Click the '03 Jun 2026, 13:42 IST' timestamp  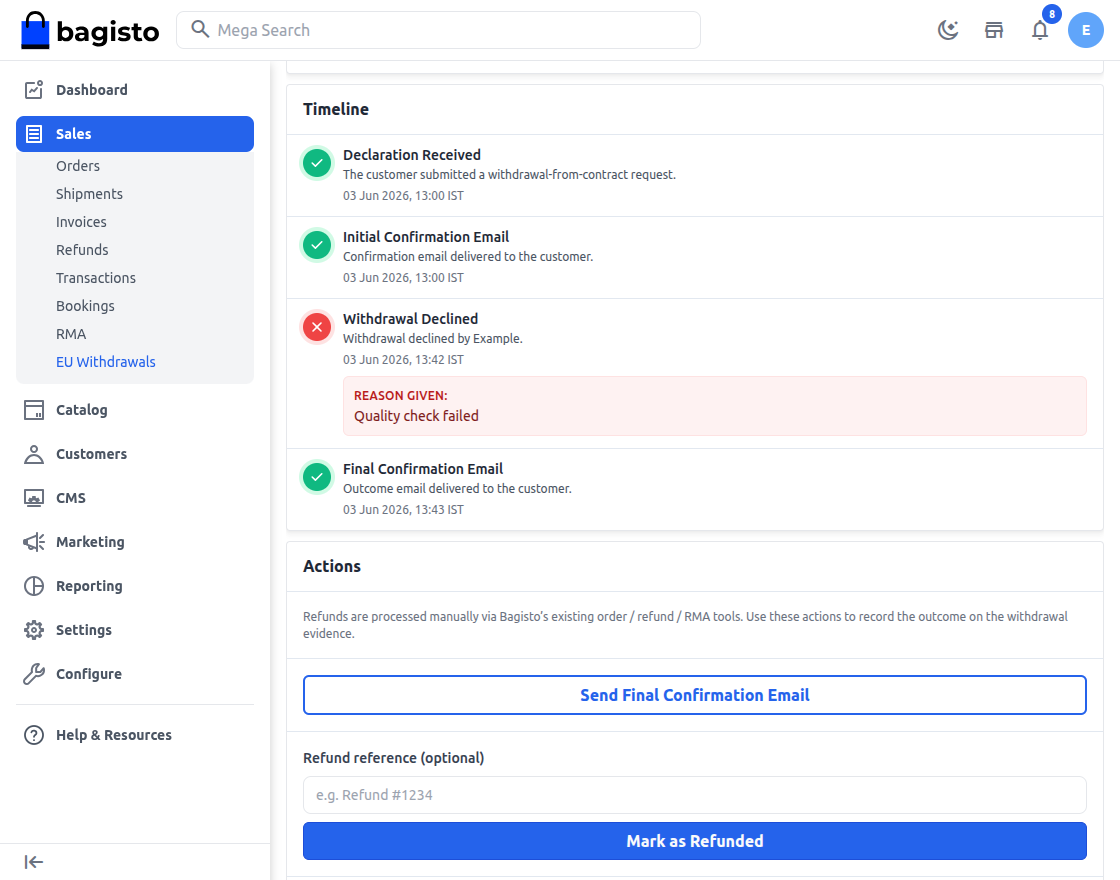(x=403, y=359)
